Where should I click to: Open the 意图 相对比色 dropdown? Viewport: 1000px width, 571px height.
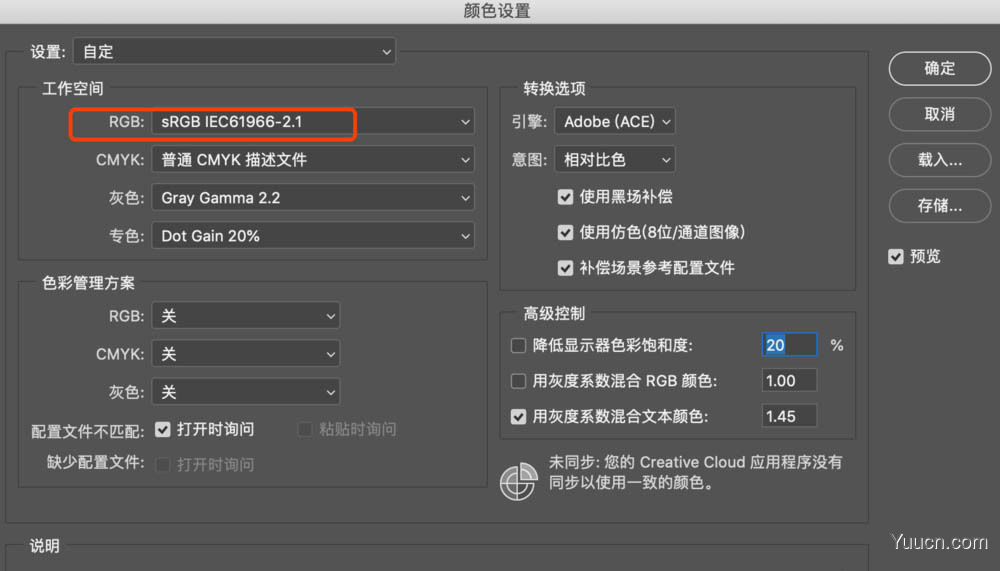(x=615, y=159)
